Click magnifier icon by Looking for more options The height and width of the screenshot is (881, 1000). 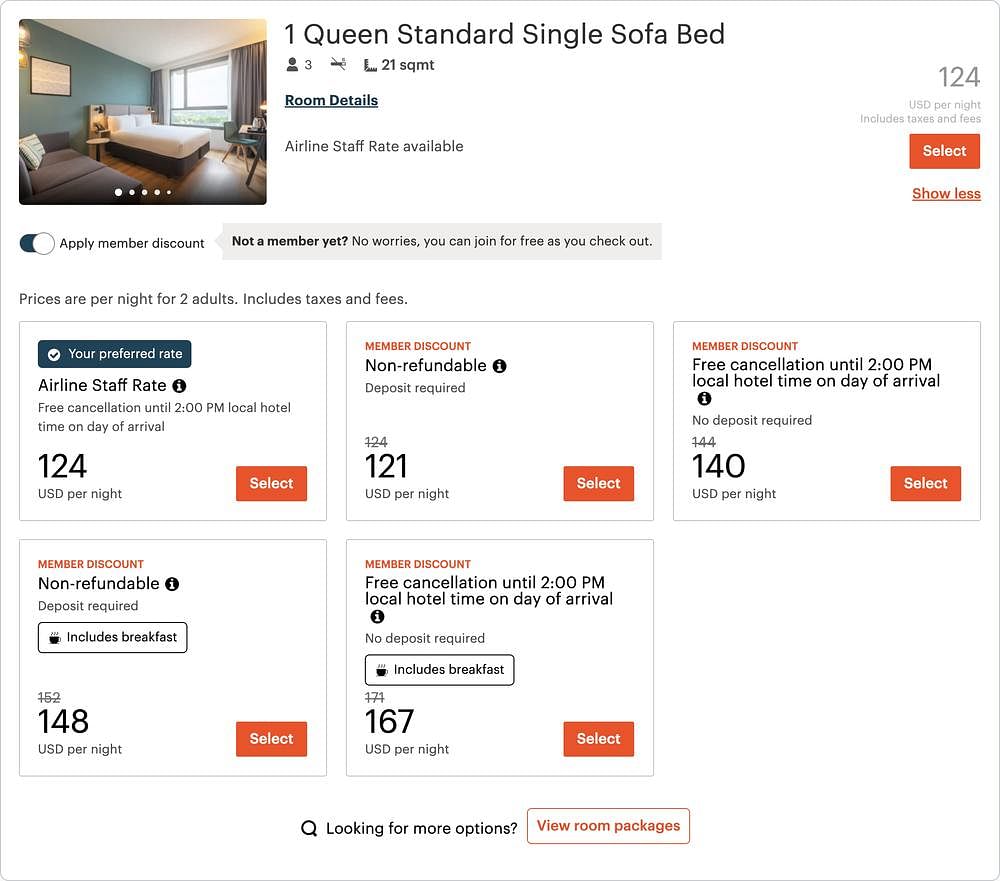coord(309,828)
